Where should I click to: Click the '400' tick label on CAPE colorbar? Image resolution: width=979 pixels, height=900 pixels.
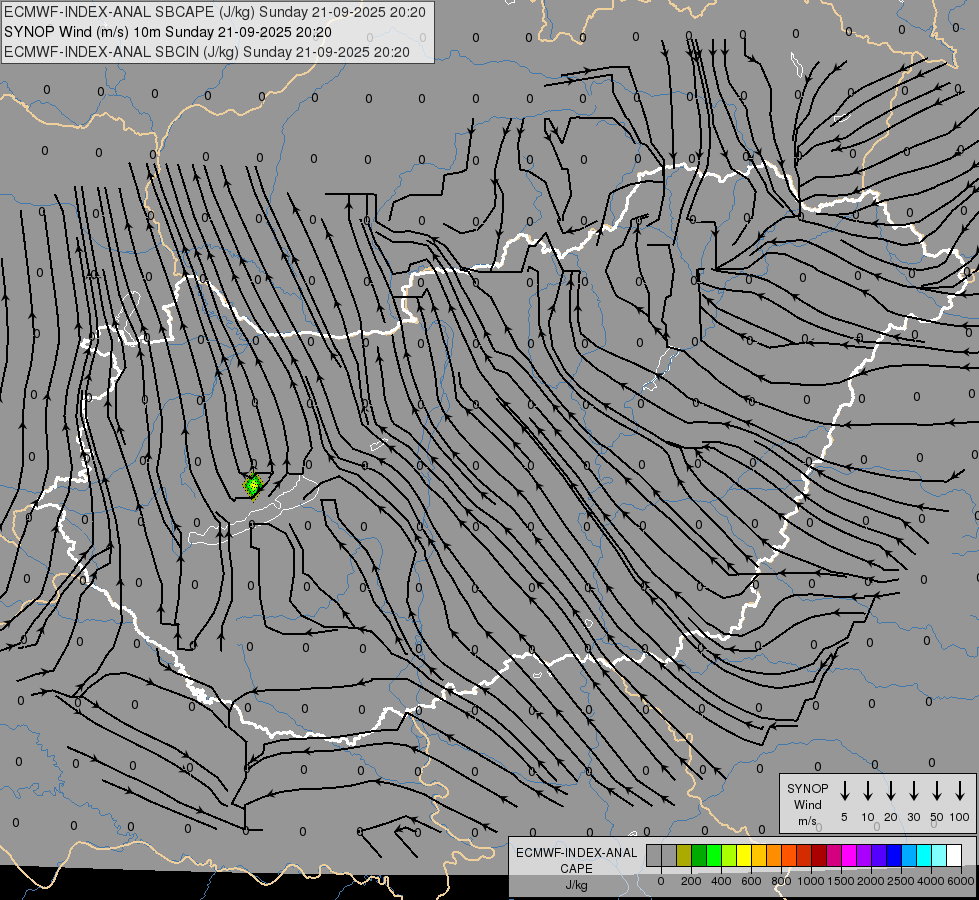tap(721, 881)
